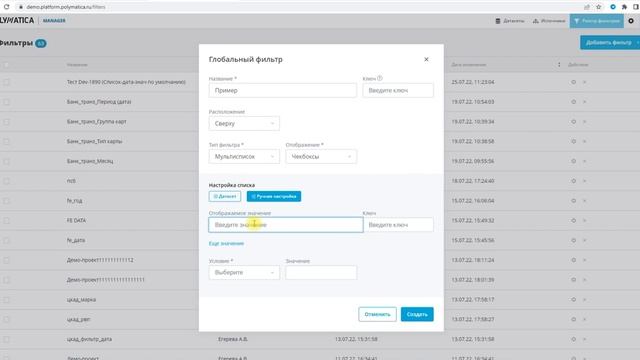Screen dimensions: 640x360
Task: Click the Polymatica logo
Action: point(17,20)
